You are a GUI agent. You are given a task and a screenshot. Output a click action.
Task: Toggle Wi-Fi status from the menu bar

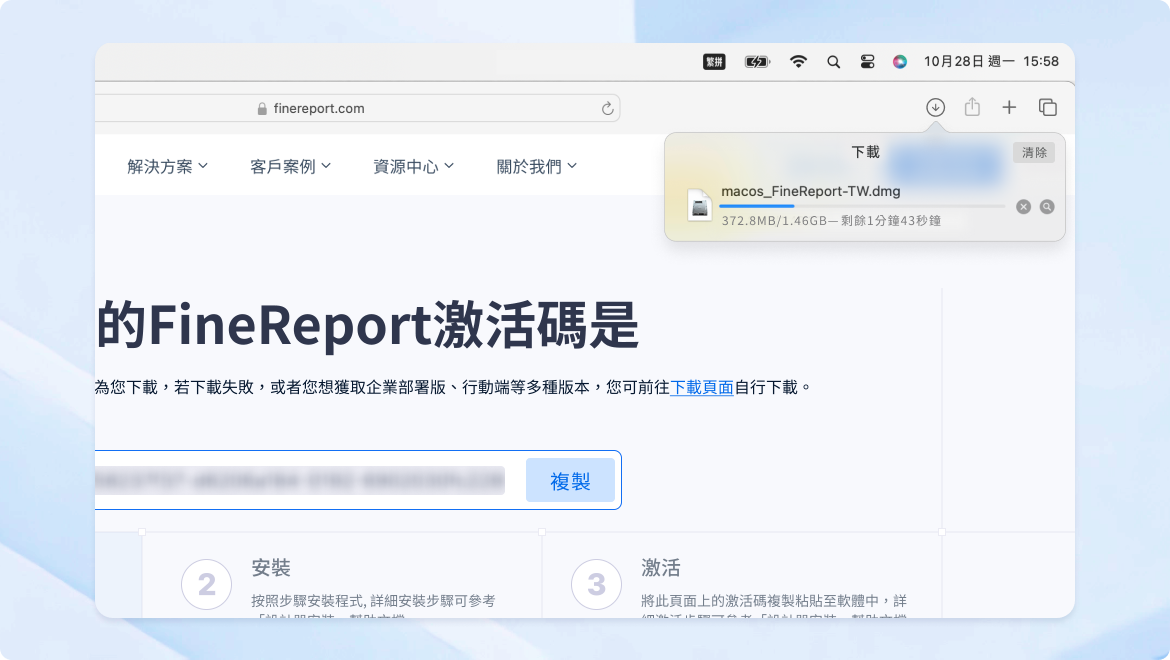point(798,61)
